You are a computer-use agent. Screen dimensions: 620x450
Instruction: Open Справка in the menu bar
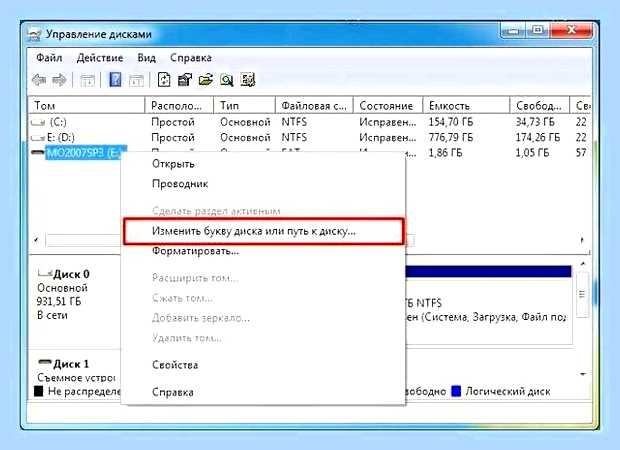(191, 58)
